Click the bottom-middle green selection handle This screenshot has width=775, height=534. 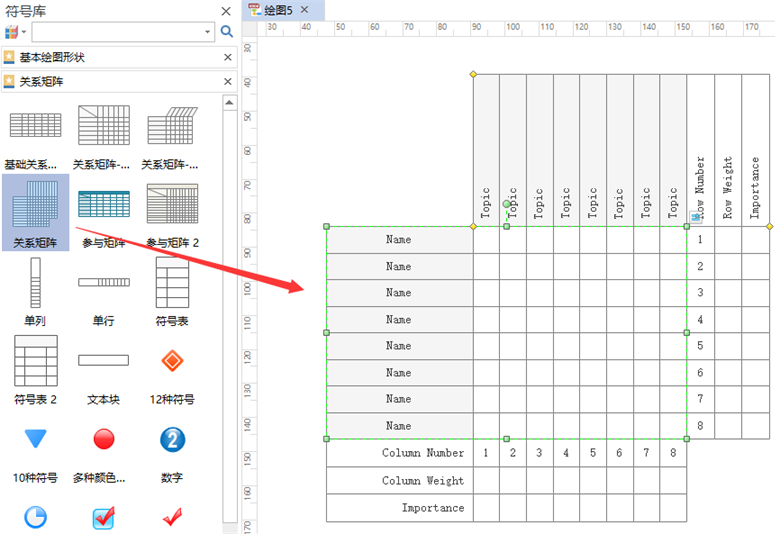tap(506, 439)
